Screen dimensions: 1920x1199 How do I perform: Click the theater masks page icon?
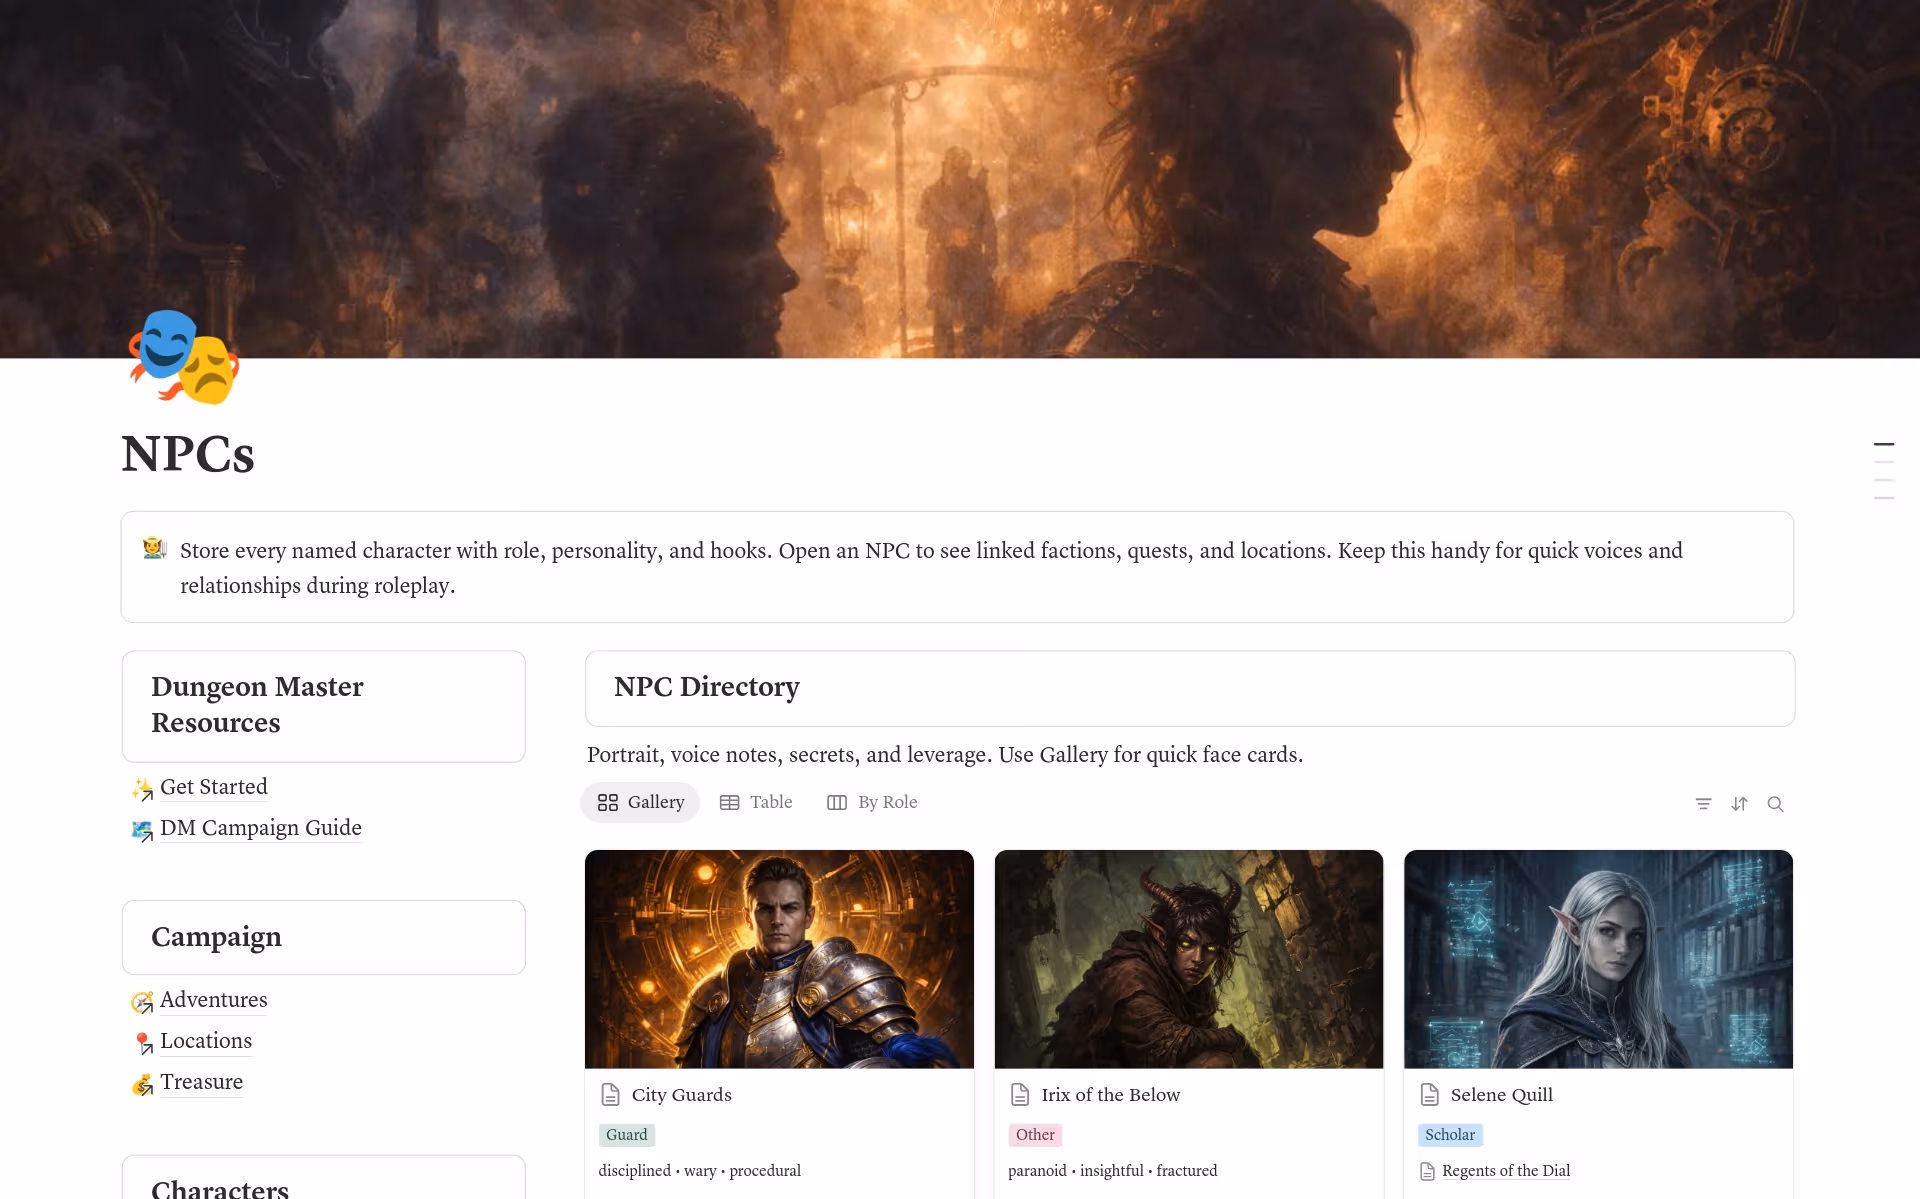184,357
